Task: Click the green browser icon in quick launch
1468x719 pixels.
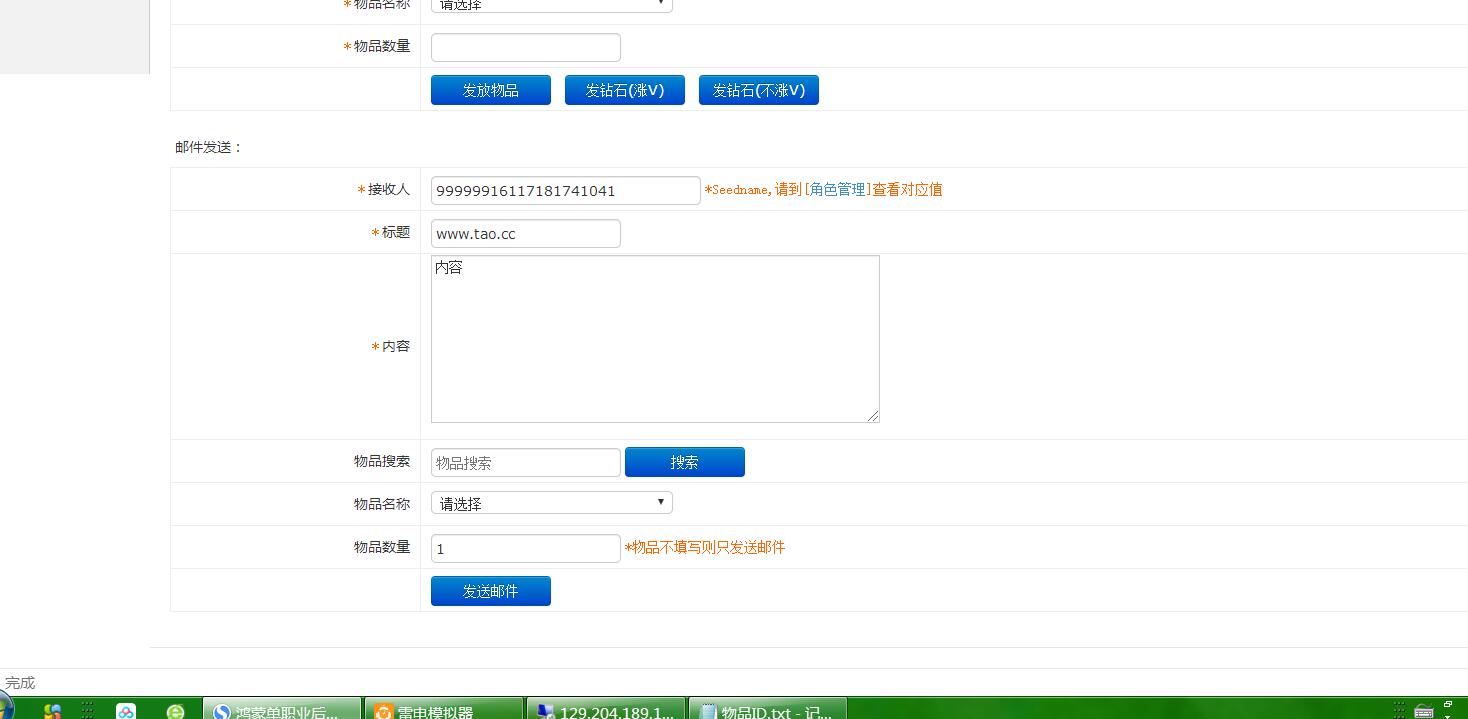Action: coord(175,711)
